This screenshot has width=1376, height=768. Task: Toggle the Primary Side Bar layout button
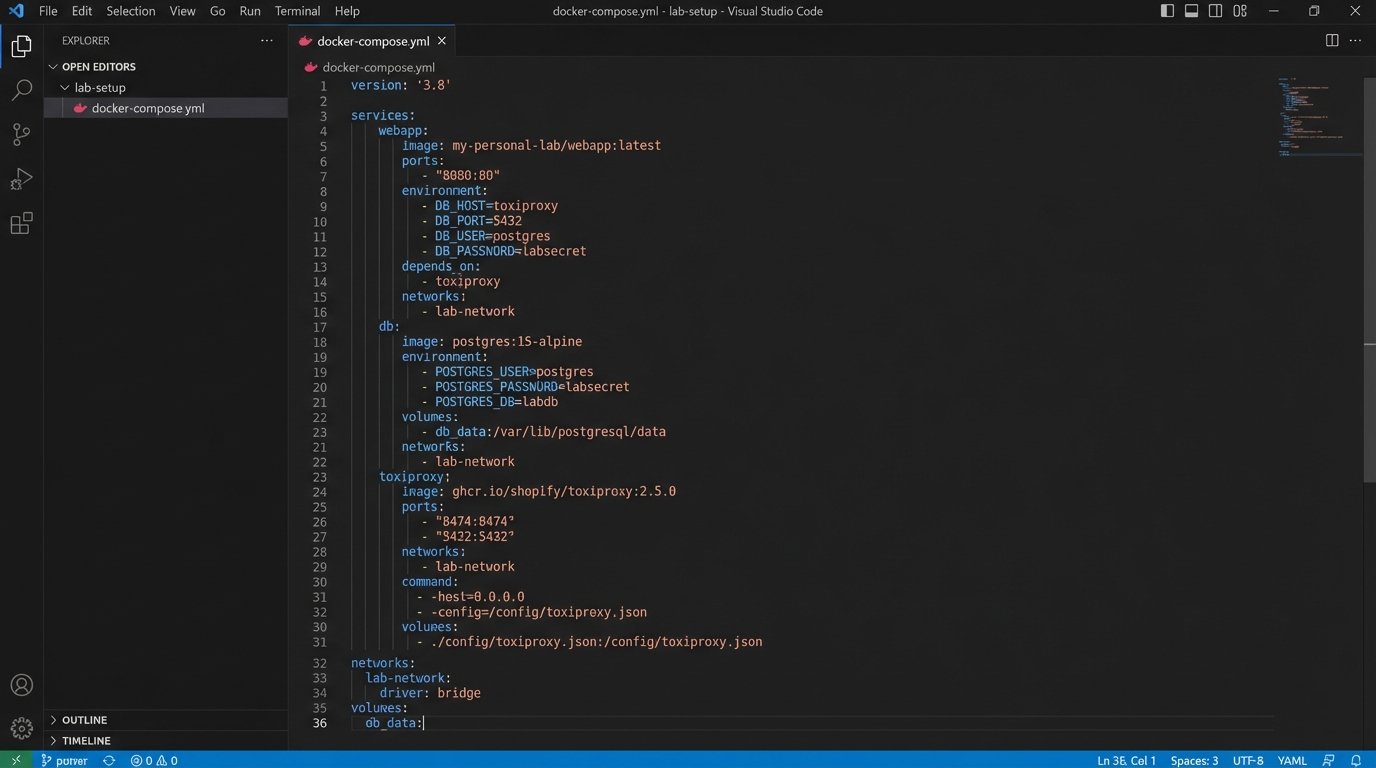click(1167, 11)
